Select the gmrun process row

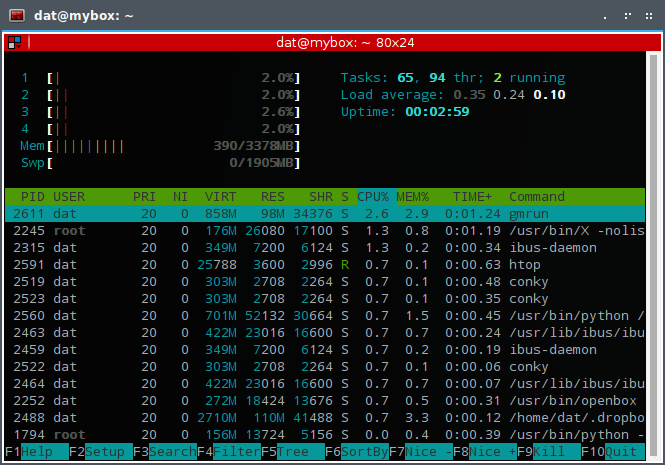point(325,214)
